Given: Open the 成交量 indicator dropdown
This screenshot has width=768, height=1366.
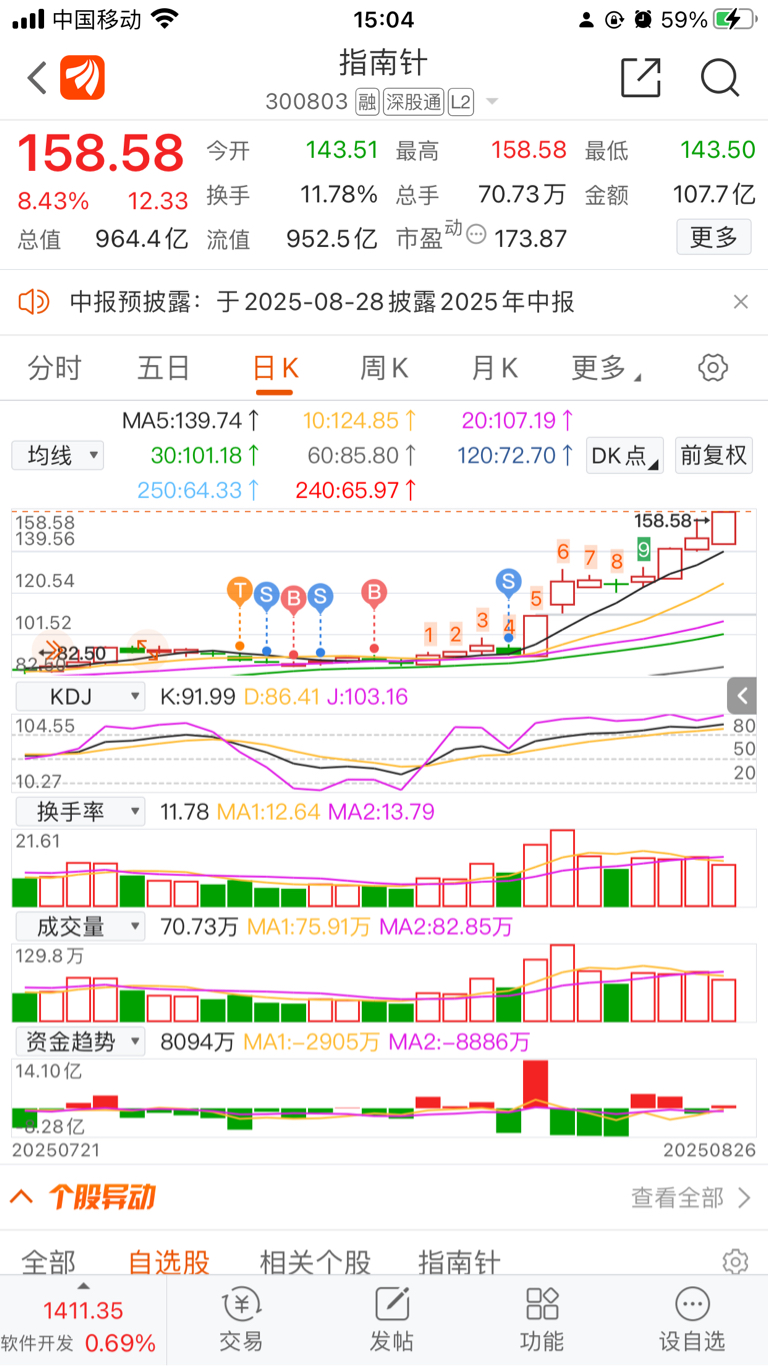Looking at the screenshot, I should click(80, 927).
